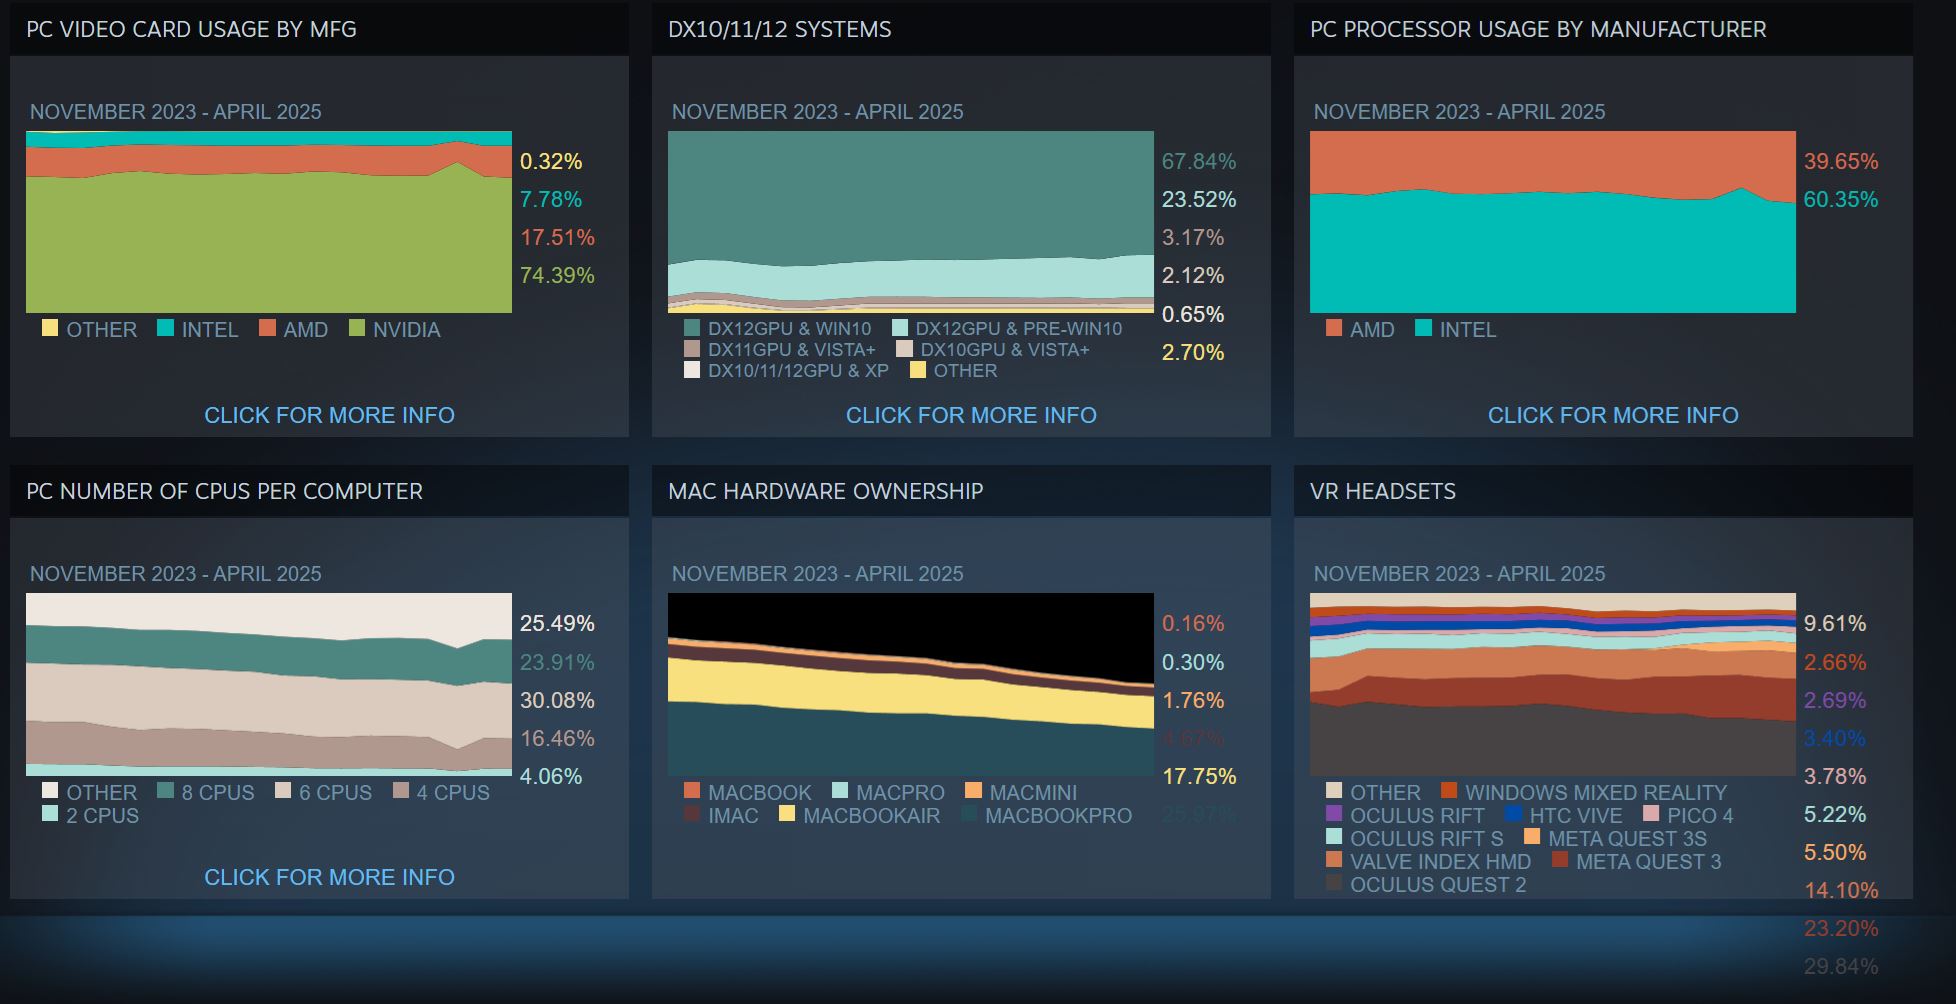Click the processor manufacturer area chart
Image resolution: width=1956 pixels, height=1004 pixels.
click(1553, 222)
